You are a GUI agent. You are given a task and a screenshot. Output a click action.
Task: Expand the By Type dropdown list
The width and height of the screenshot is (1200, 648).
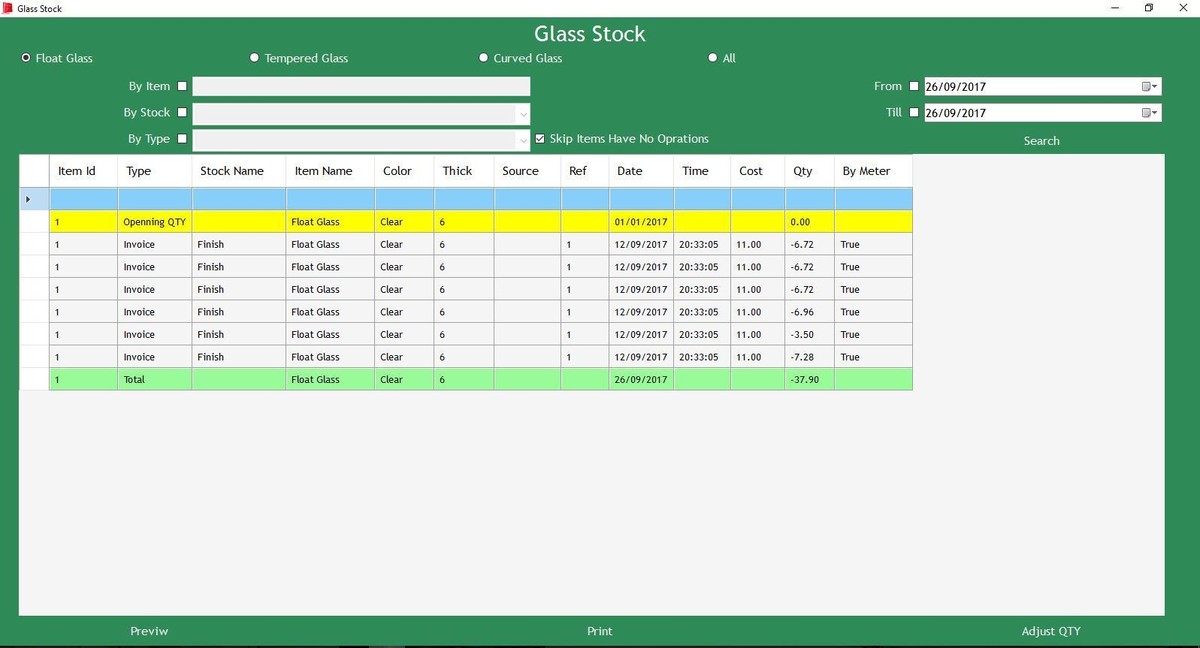point(522,140)
